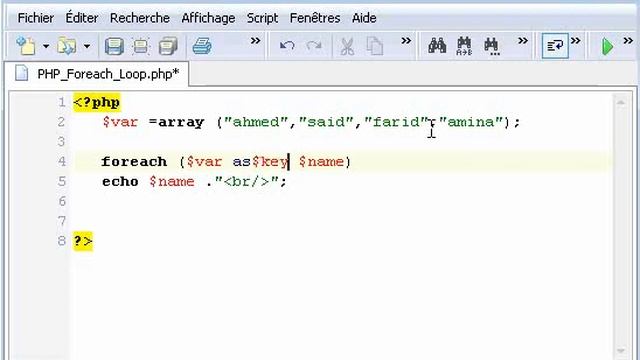Click the opening <?php tag
This screenshot has width=640, height=360.
click(x=97, y=102)
